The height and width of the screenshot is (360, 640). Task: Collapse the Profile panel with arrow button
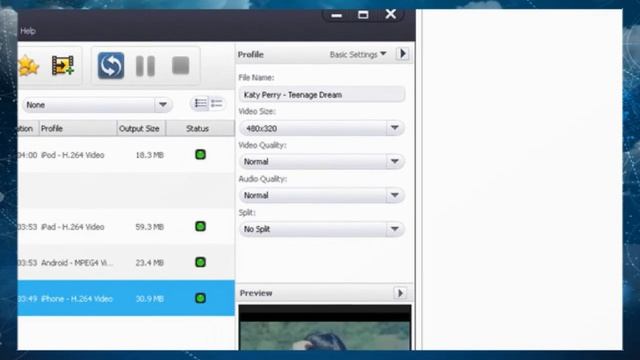[x=402, y=54]
